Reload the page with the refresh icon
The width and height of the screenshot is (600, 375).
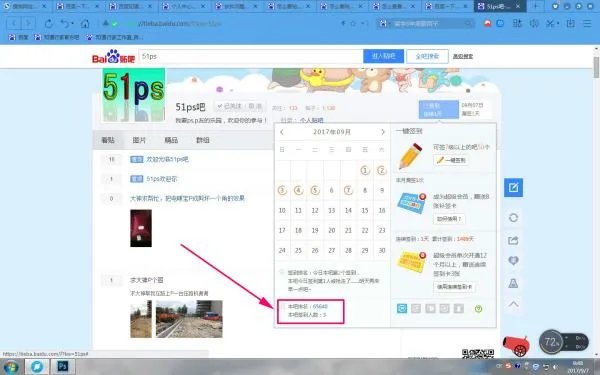pos(48,24)
